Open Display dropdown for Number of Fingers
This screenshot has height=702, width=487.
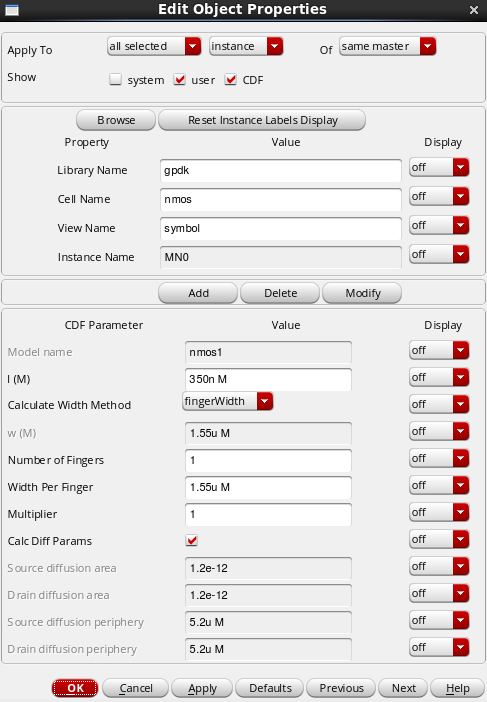[x=439, y=458]
